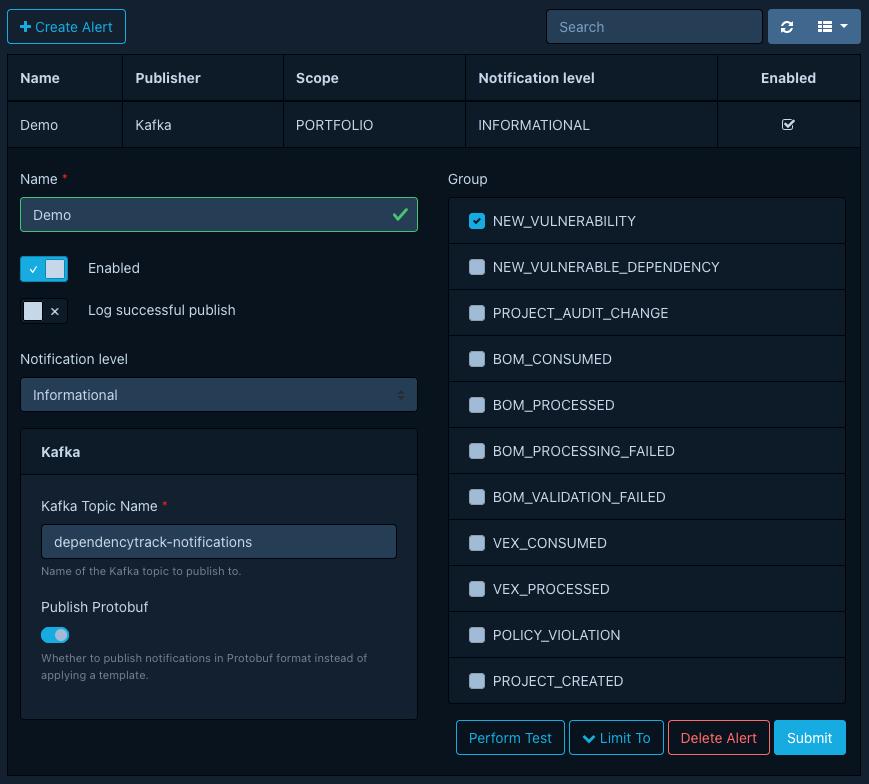Screen dimensions: 869x784
Task: Submit the alert configuration
Action: 810,737
